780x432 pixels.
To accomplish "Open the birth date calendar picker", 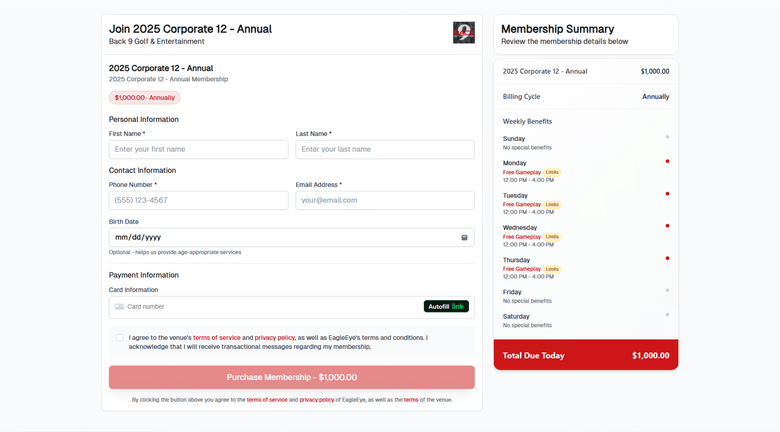I will pos(464,238).
